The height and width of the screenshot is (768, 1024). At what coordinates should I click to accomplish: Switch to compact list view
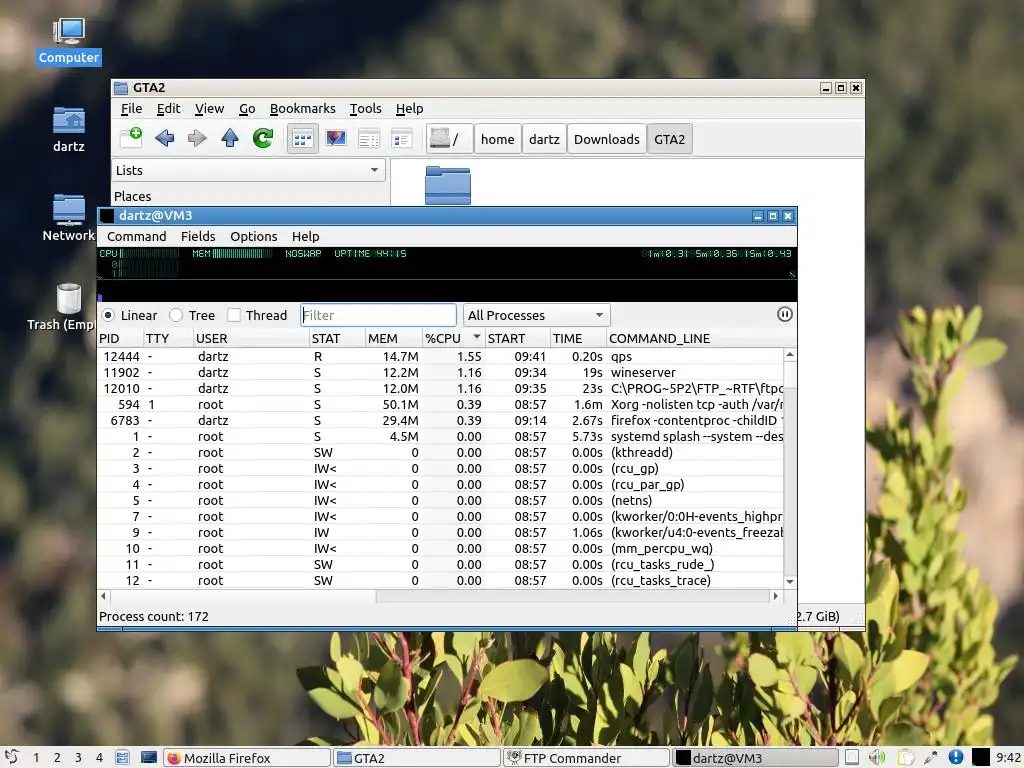(x=369, y=138)
